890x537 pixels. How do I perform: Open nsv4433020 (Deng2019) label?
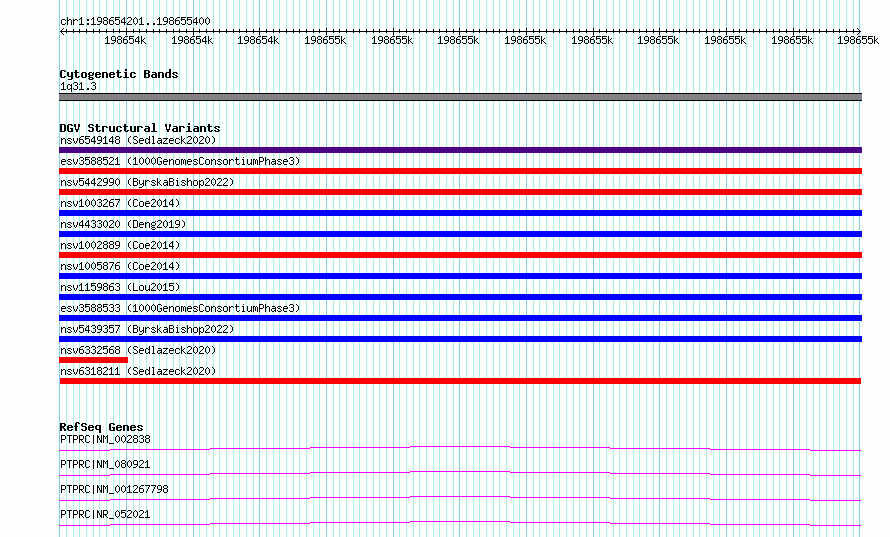(x=123, y=224)
